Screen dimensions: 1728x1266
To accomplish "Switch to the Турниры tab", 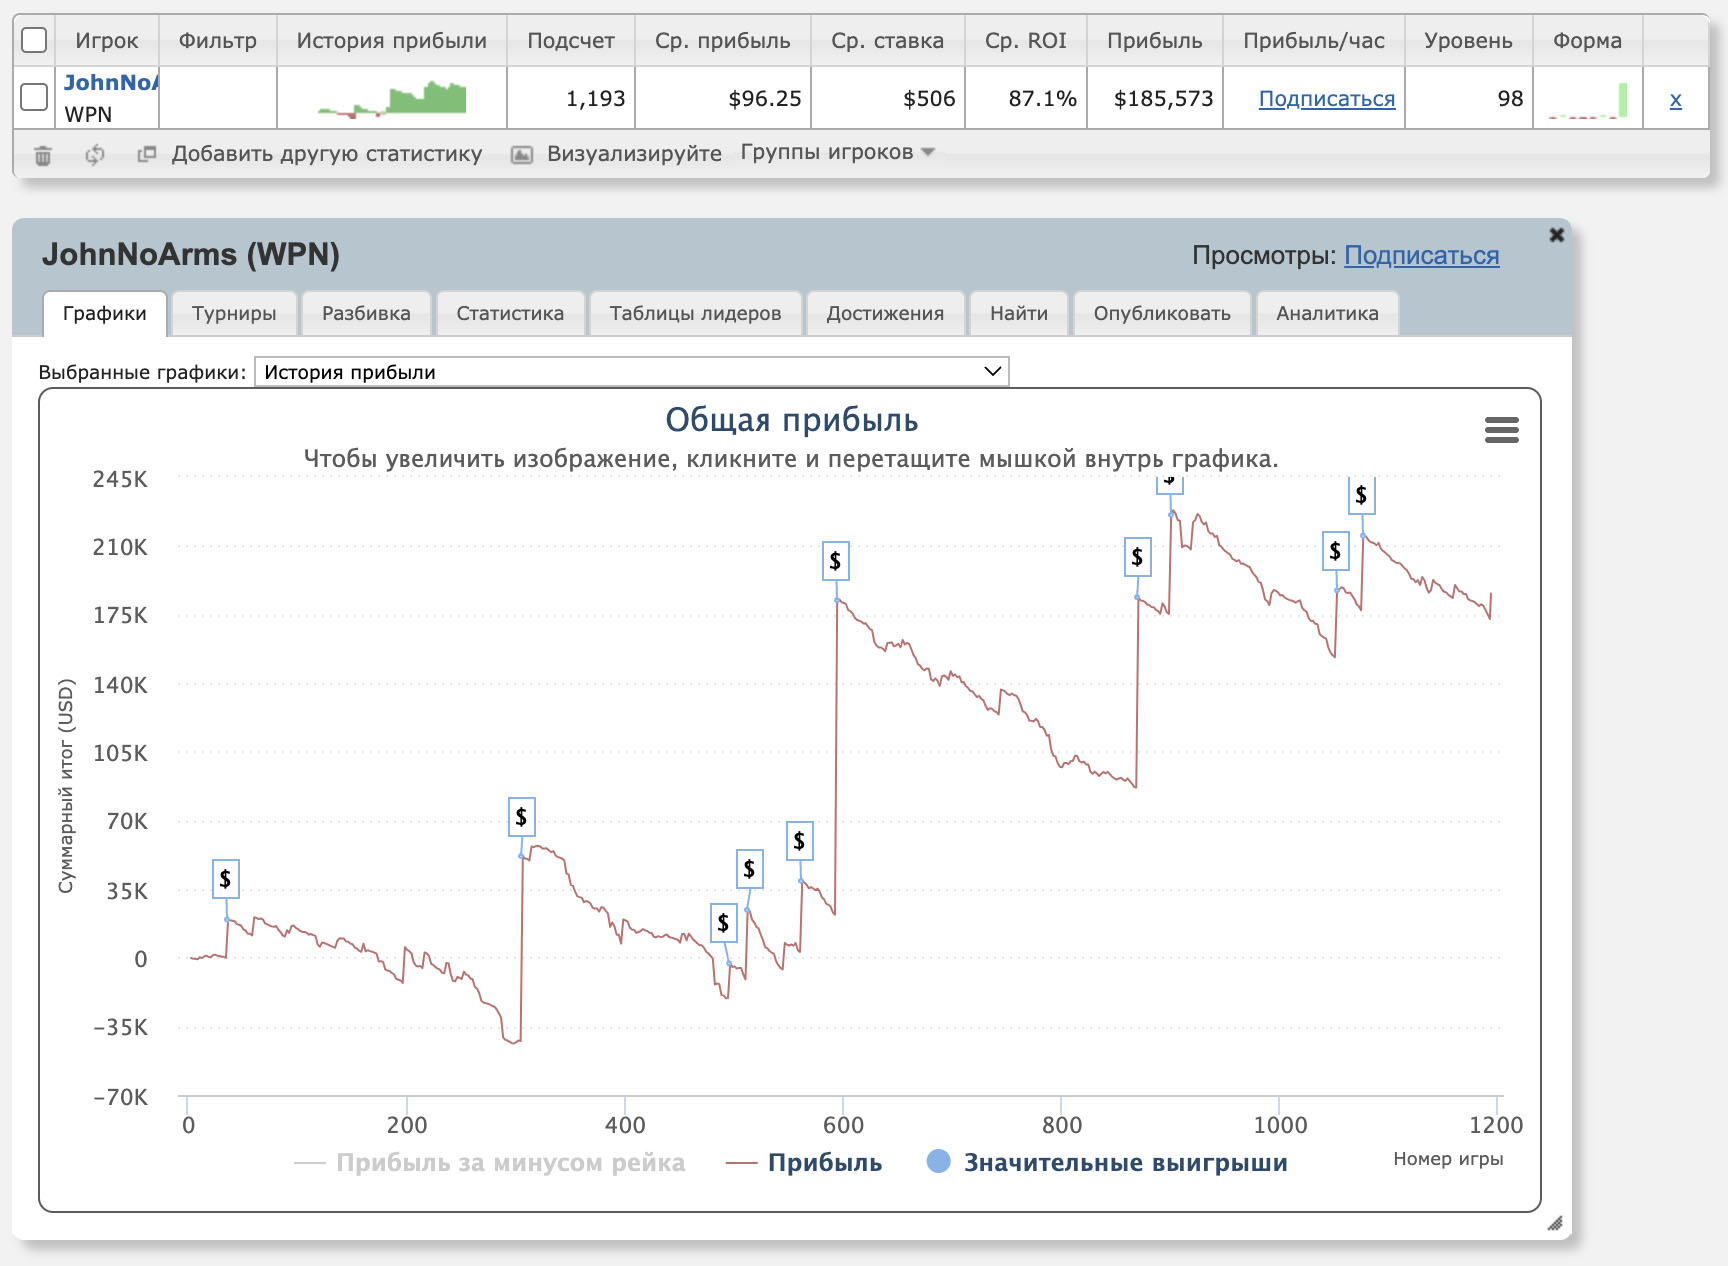I will [234, 313].
